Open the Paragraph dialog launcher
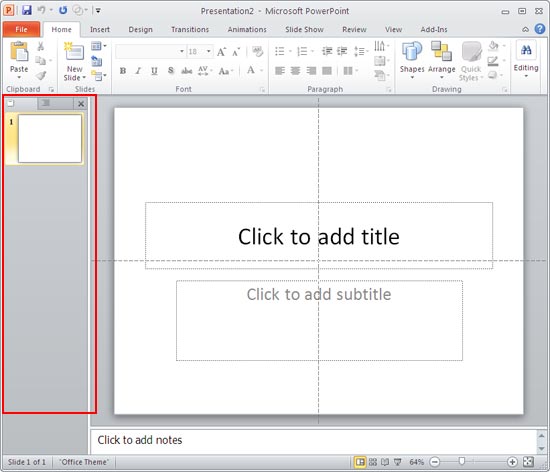550x472 pixels. click(x=389, y=90)
